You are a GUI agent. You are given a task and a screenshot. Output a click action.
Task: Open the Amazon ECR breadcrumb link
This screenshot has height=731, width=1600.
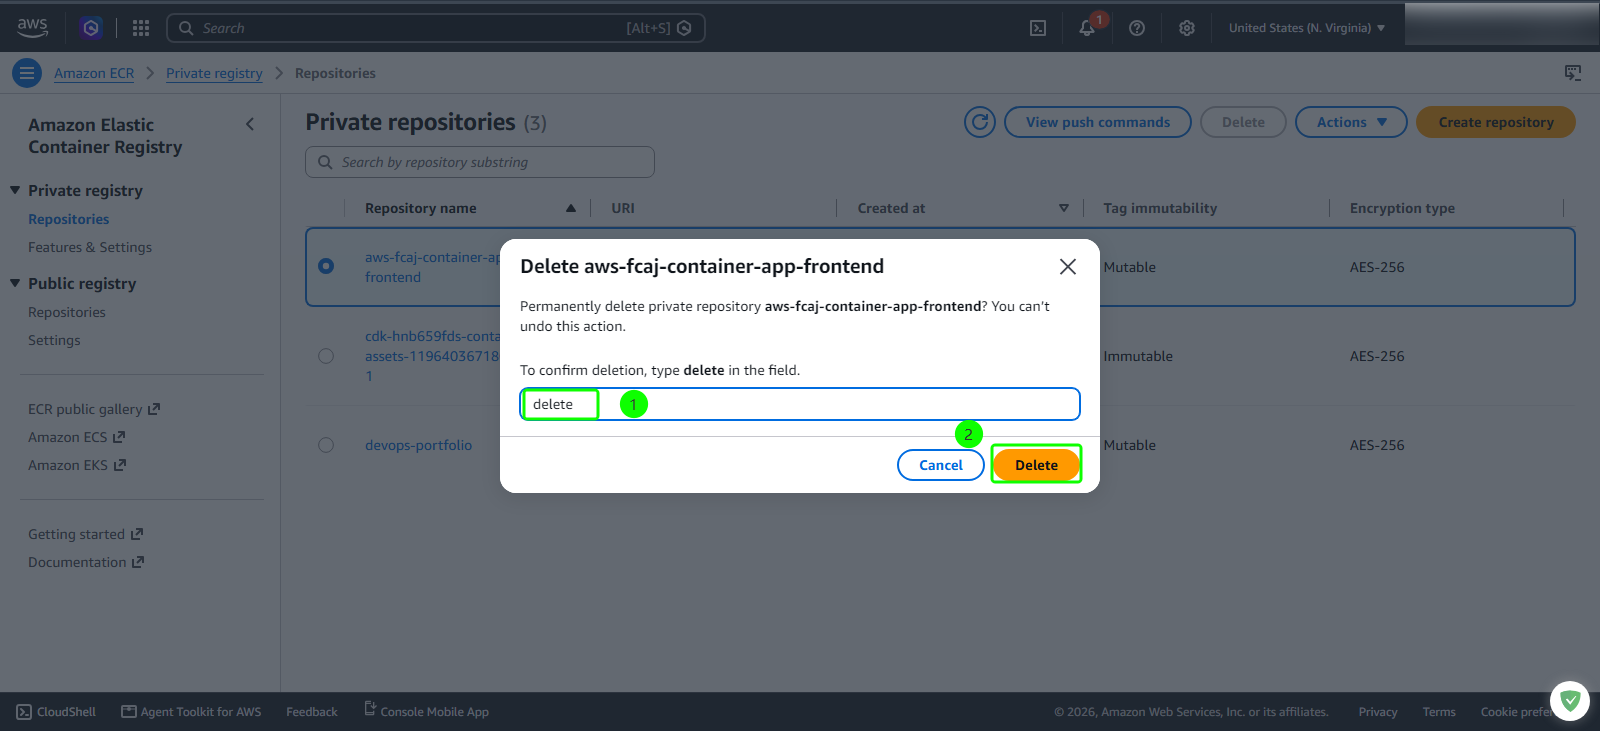pos(94,73)
